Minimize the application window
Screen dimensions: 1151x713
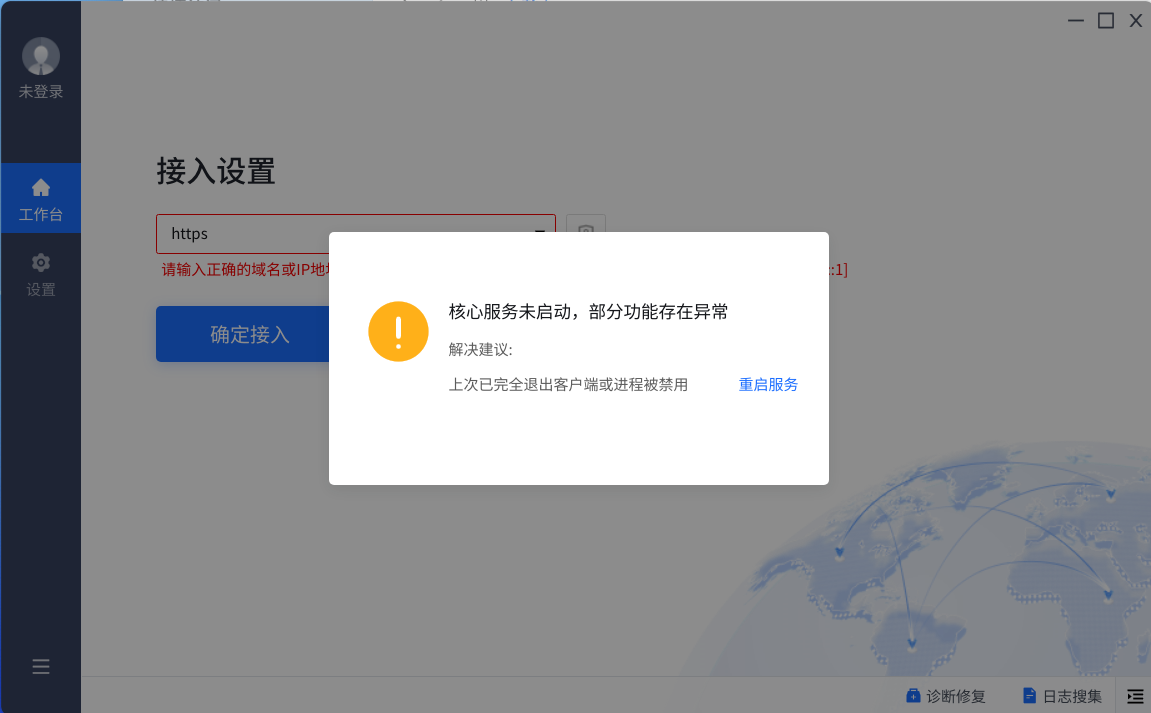pos(1075,21)
